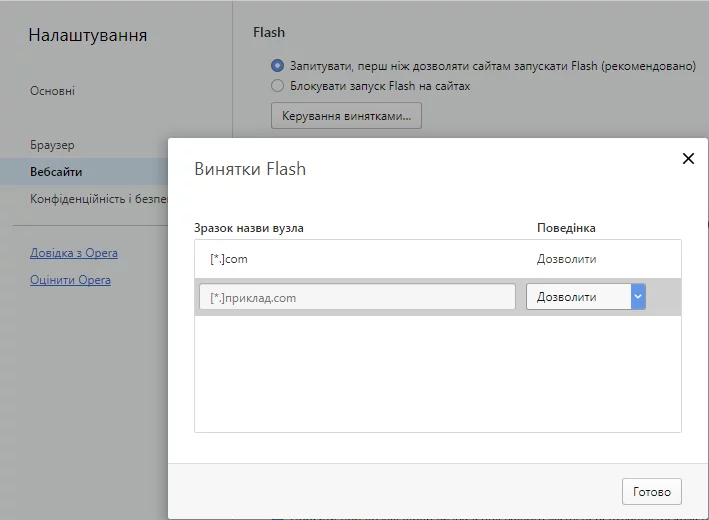Click the Налаштування page heading

pos(88,36)
